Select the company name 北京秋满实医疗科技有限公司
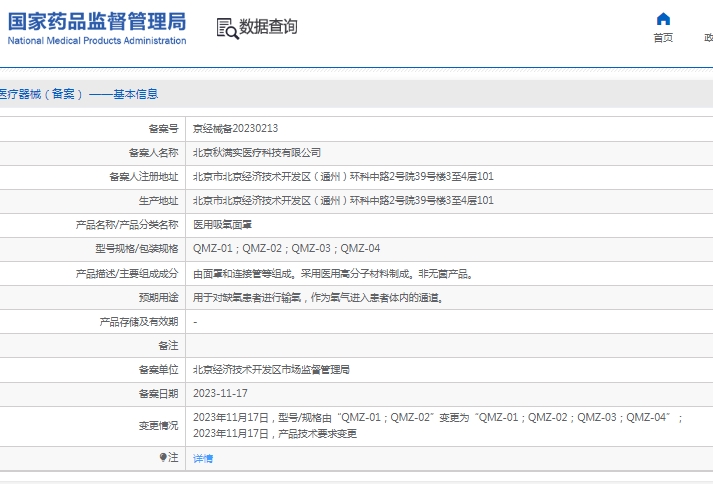 click(x=257, y=153)
